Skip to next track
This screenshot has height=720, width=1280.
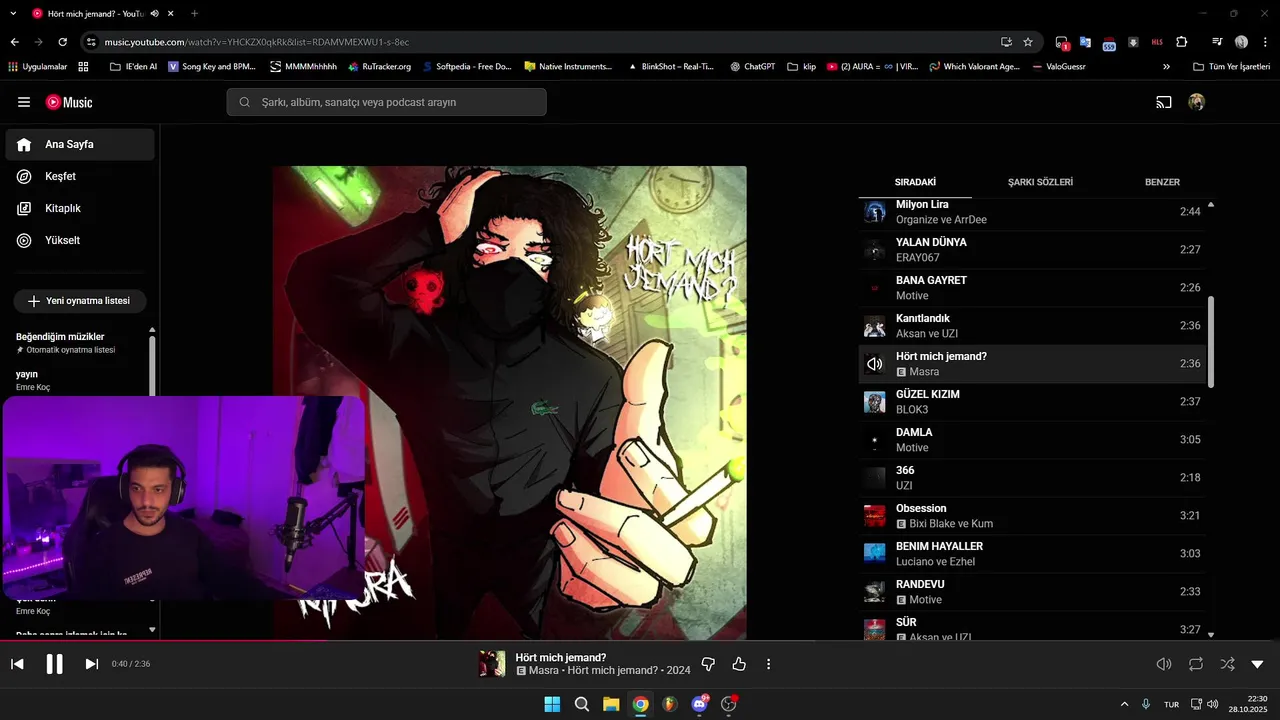pyautogui.click(x=92, y=664)
